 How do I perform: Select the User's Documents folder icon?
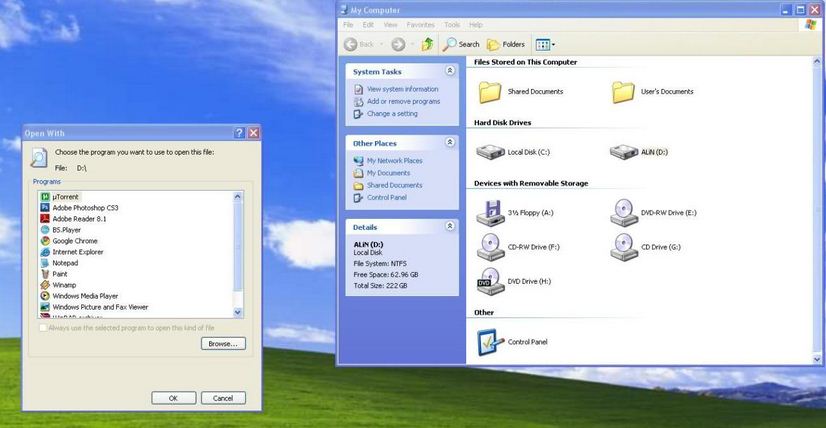pyautogui.click(x=623, y=92)
